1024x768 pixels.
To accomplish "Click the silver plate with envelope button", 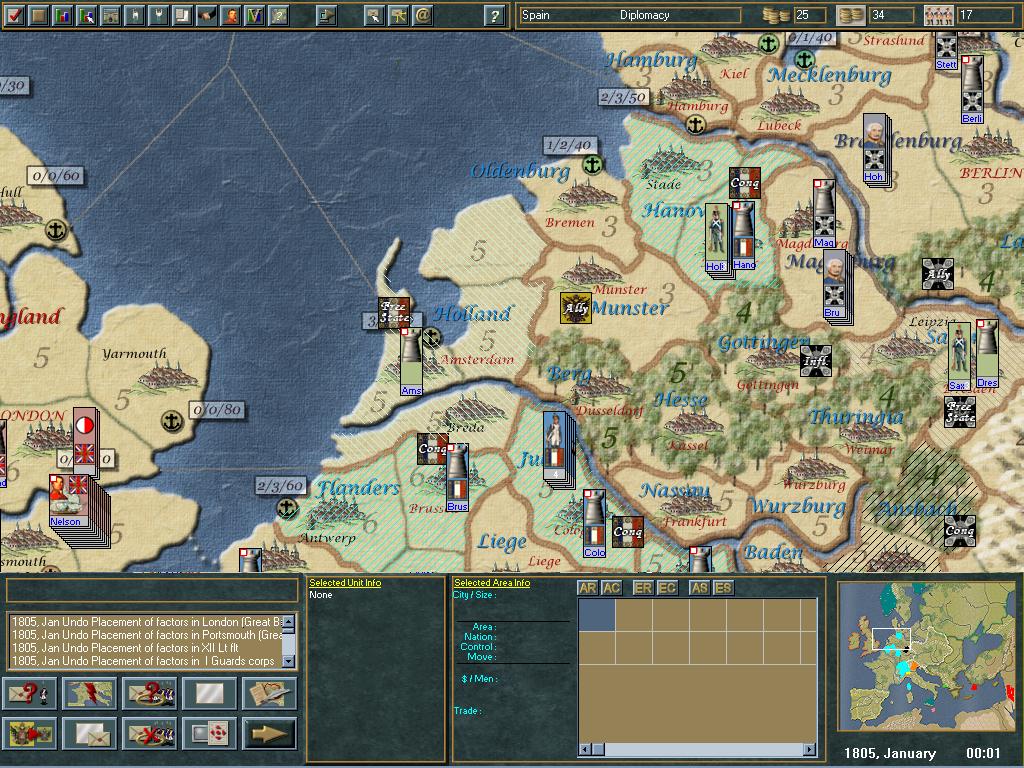I will [x=89, y=733].
